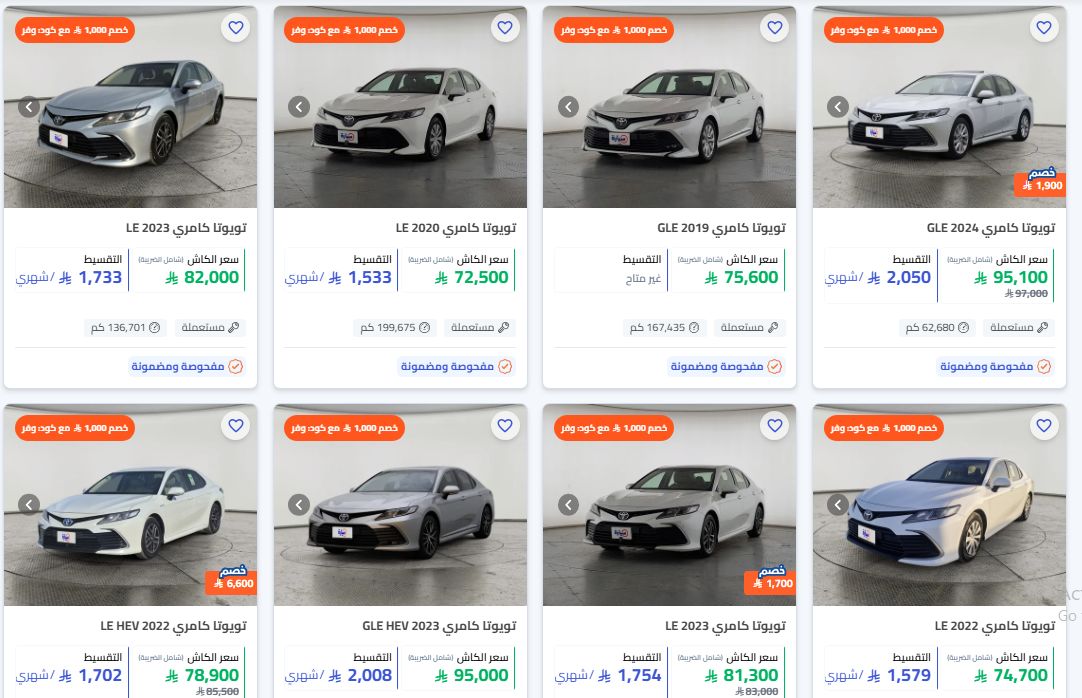This screenshot has width=1082, height=698.
Task: Click image arrow on Camry GLE 2024
Action: coord(838,107)
